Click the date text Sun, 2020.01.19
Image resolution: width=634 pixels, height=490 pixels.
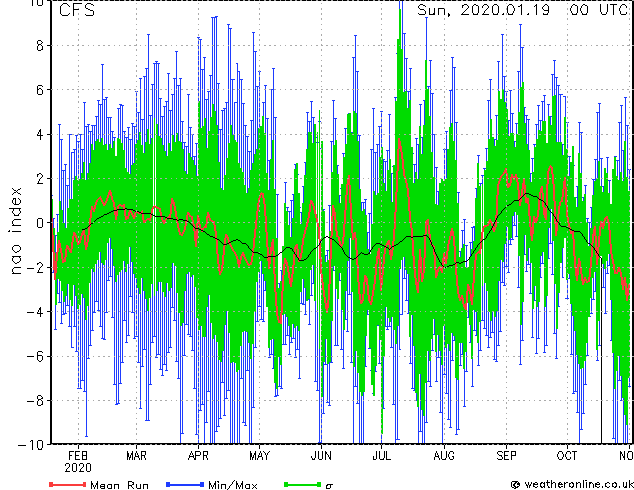[x=483, y=10]
